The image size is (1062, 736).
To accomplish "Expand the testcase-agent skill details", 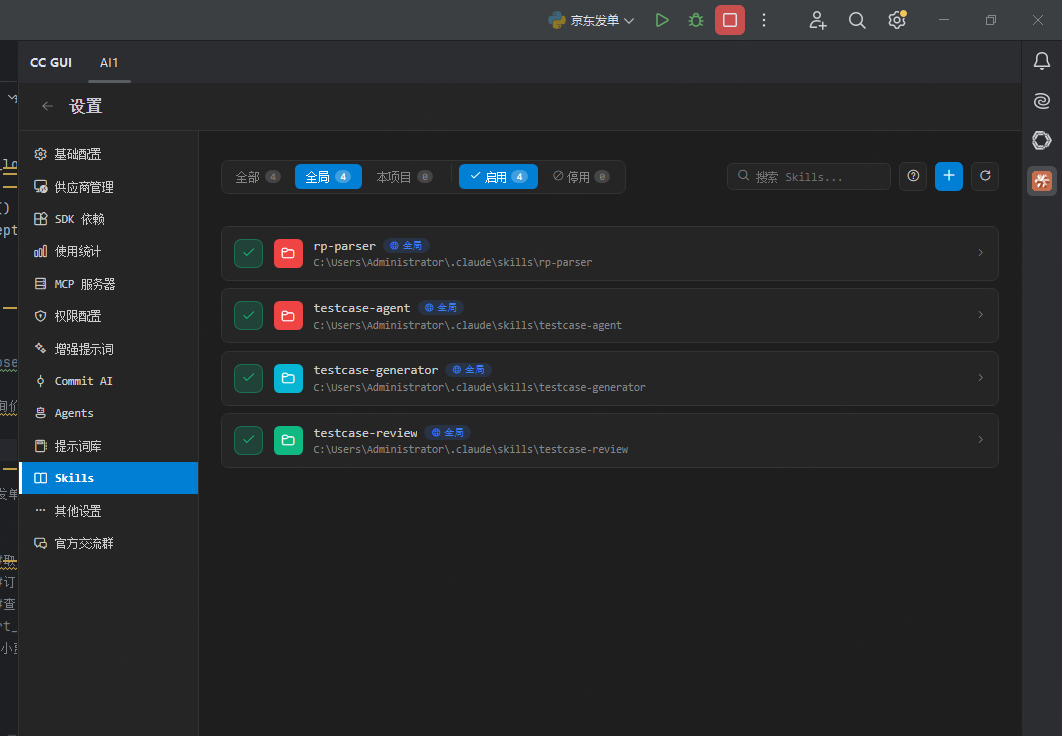I will (980, 315).
